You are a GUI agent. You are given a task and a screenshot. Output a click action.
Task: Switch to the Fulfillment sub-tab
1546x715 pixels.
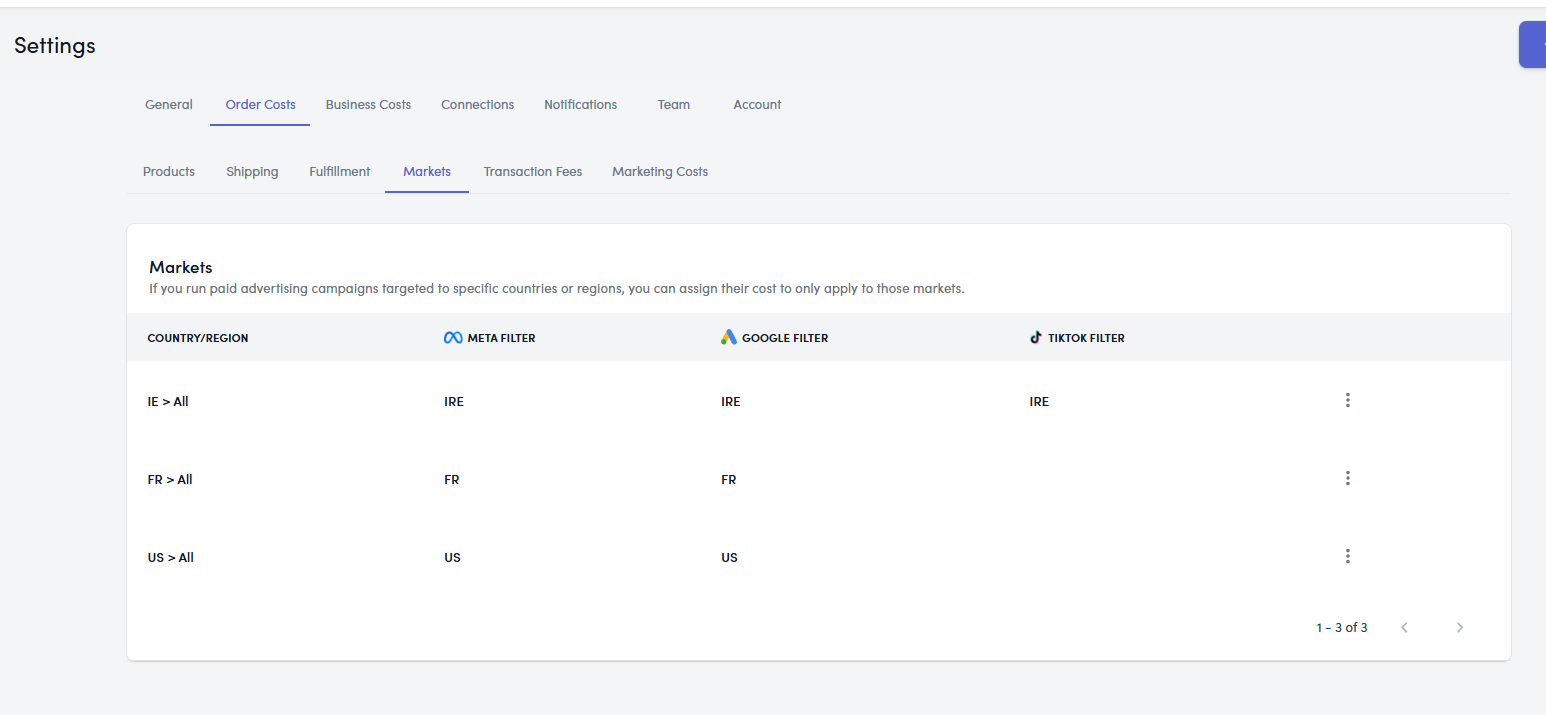tap(340, 172)
